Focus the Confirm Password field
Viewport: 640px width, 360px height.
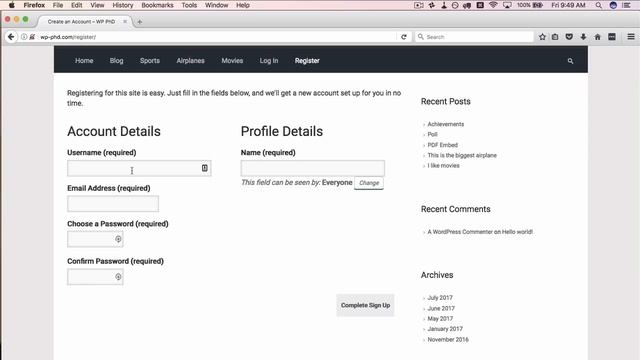click(95, 277)
